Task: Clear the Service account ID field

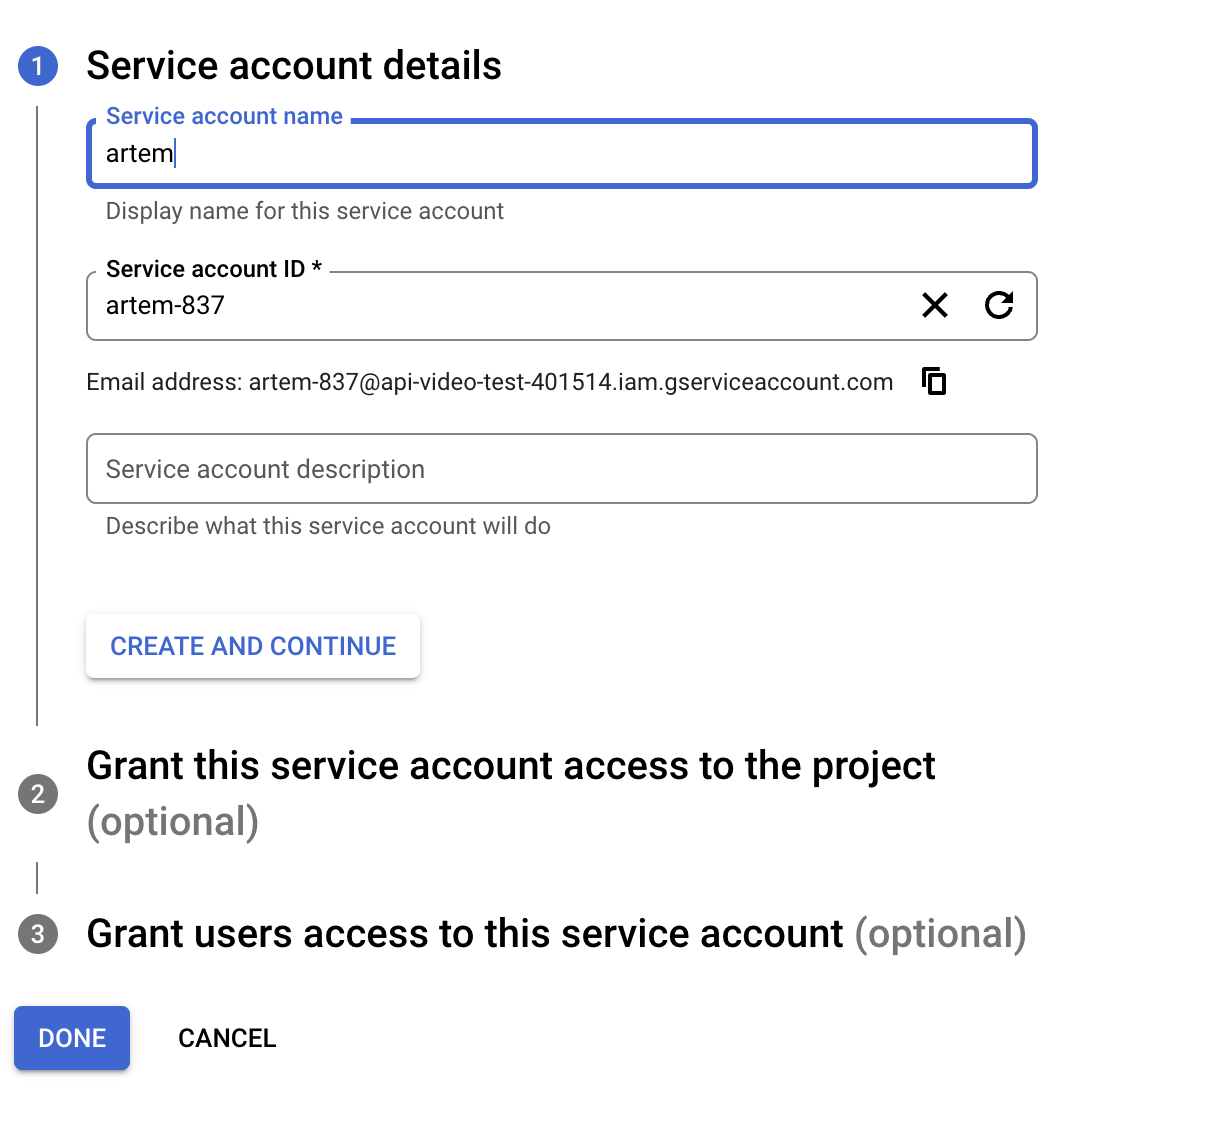Action: click(934, 305)
